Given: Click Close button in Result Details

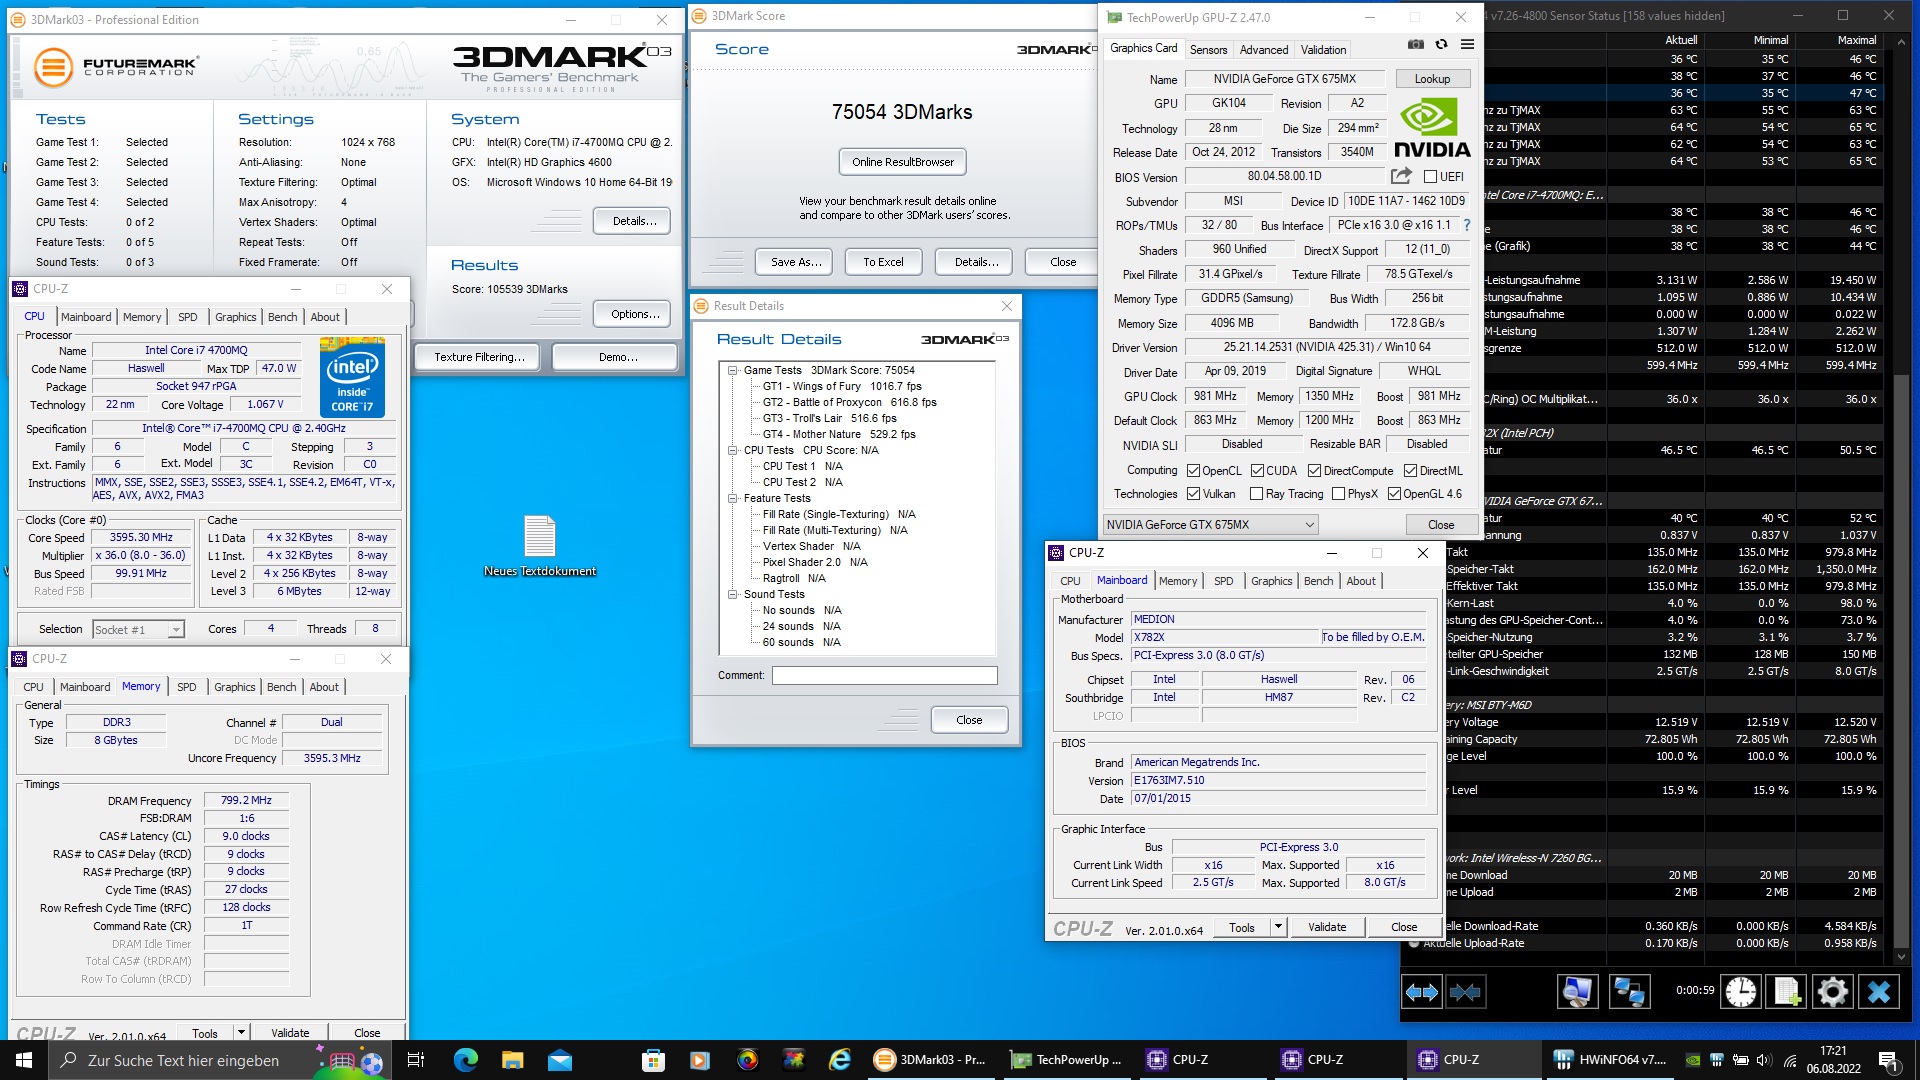Looking at the screenshot, I should point(968,720).
